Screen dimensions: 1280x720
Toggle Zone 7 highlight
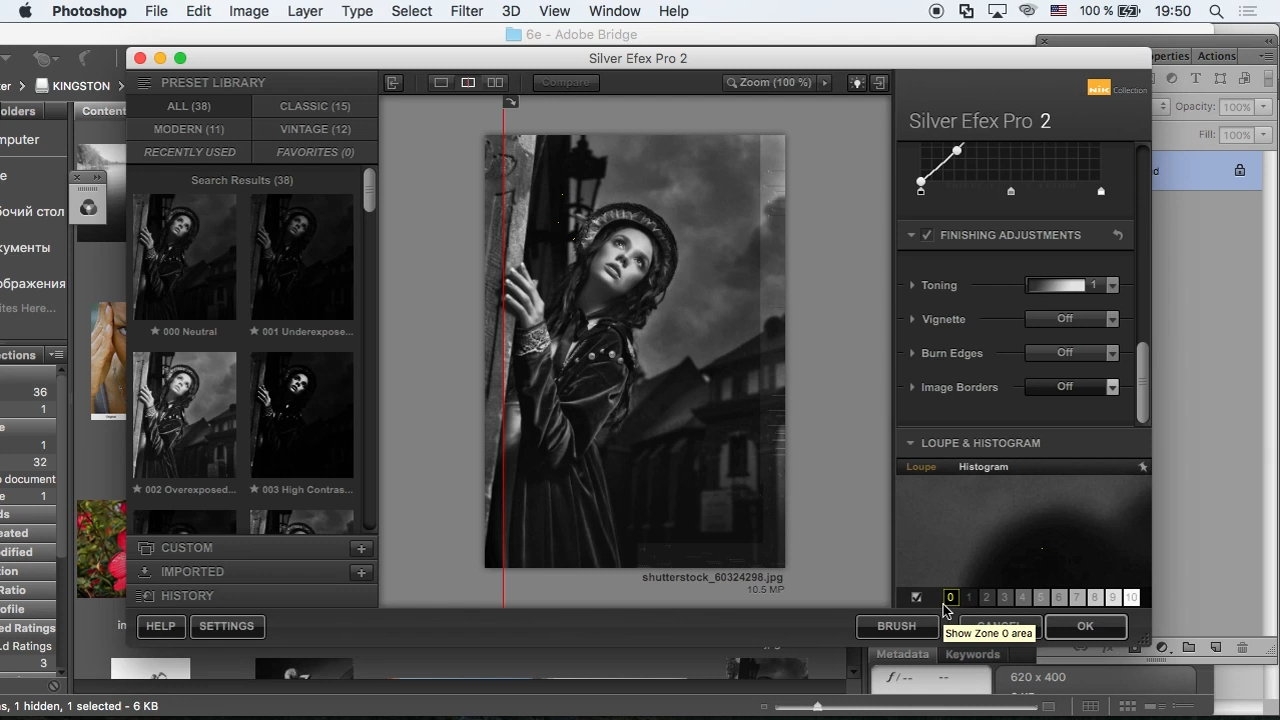click(1076, 597)
